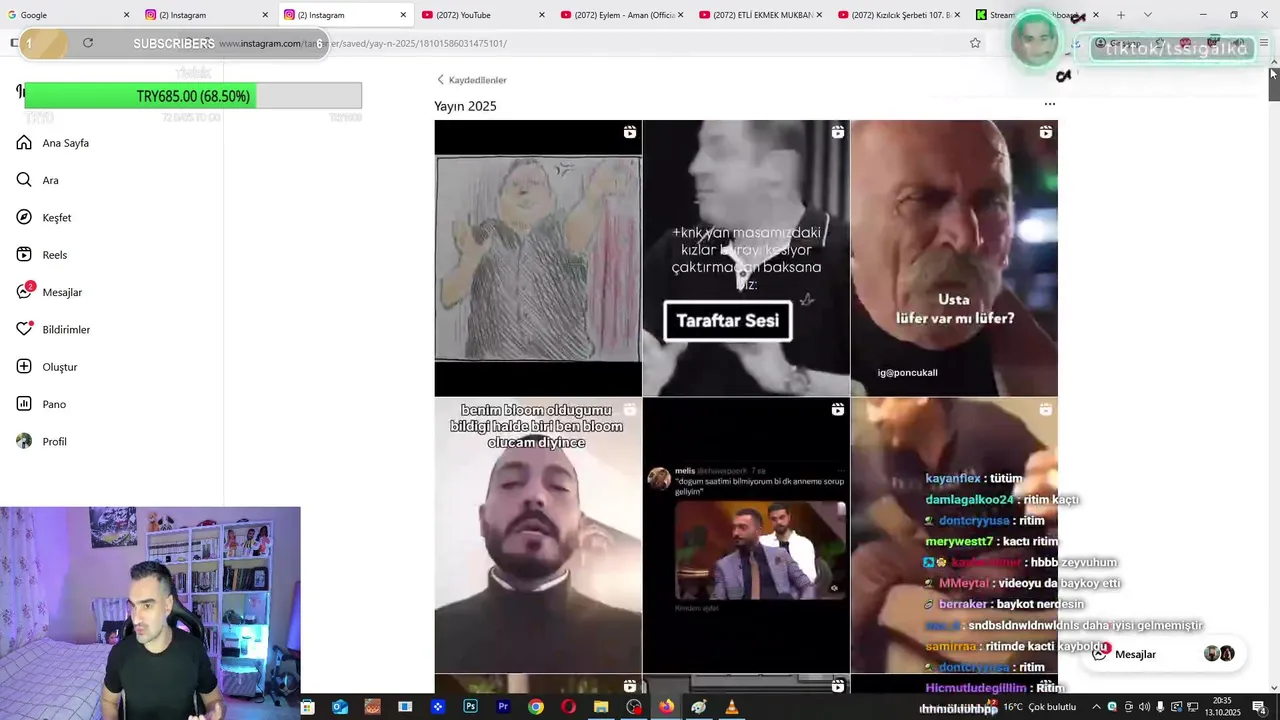Open Taraftar Sesi reel thumbnail

click(746, 258)
